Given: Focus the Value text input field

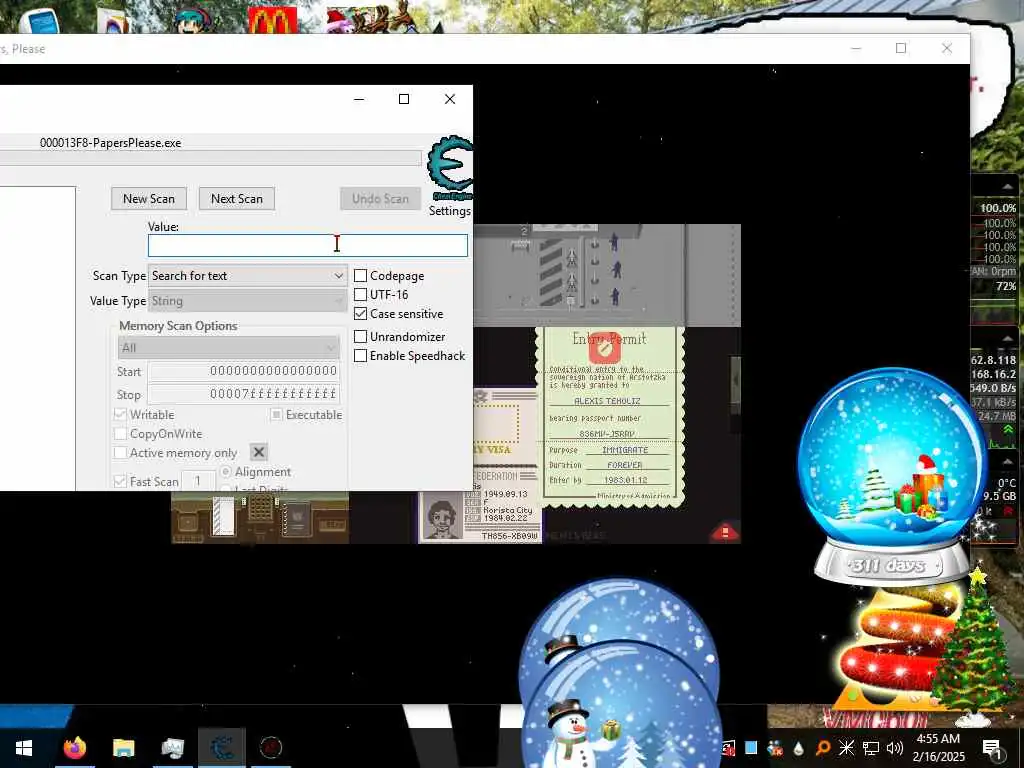Looking at the screenshot, I should click(308, 246).
